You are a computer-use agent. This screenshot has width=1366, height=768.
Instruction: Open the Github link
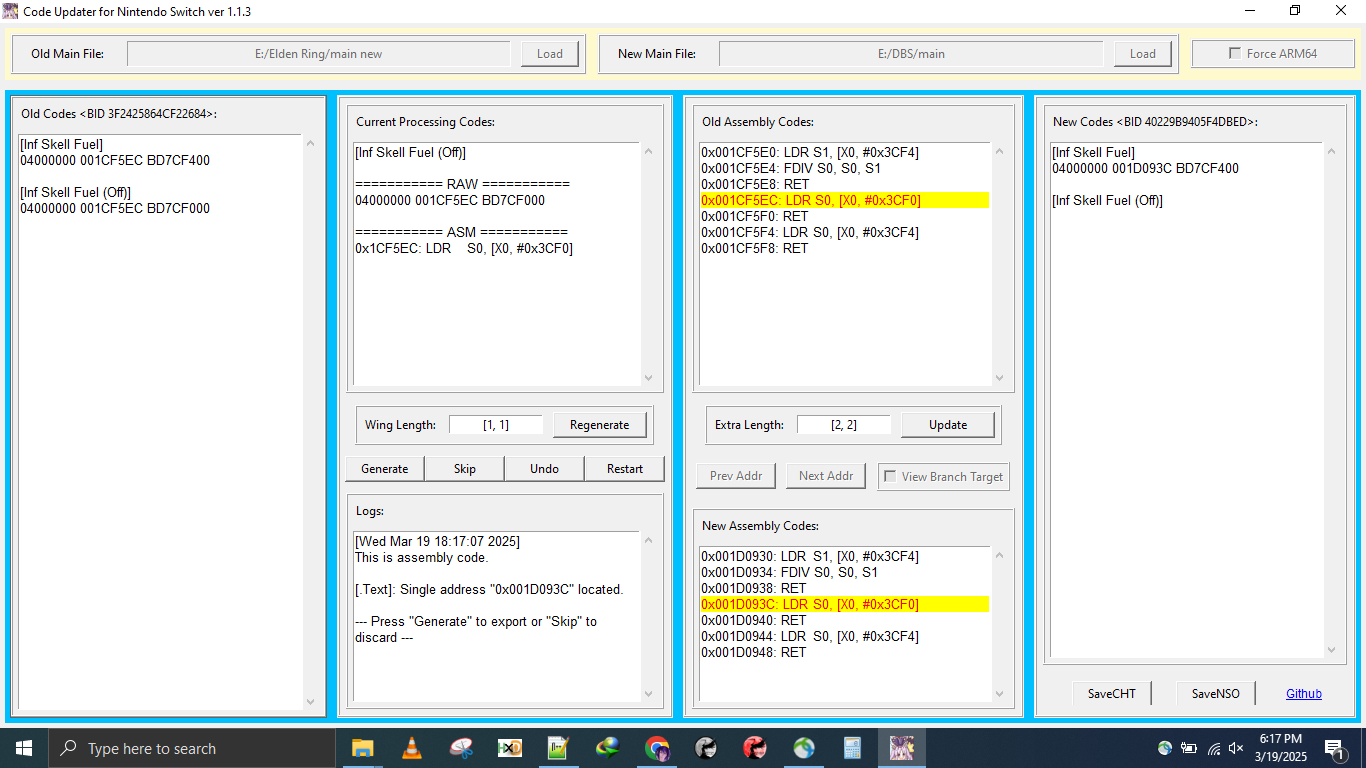point(1304,693)
